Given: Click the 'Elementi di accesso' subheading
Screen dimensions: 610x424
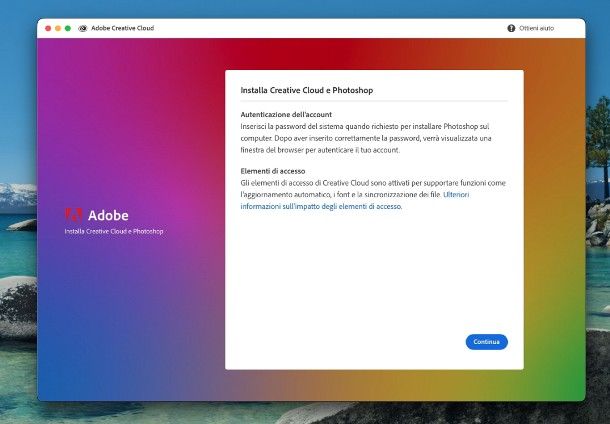Looking at the screenshot, I should pos(273,171).
